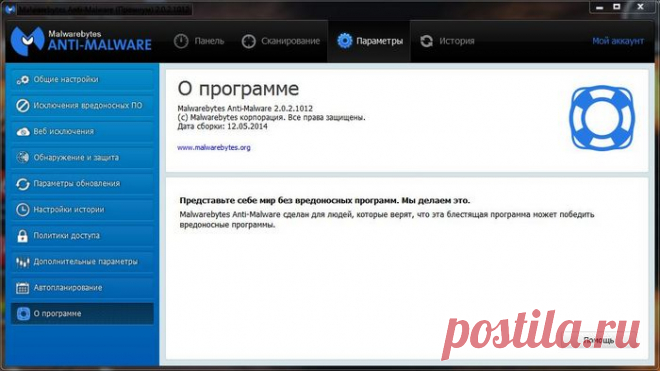Image resolution: width=660 pixels, height=371 pixels.
Task: Switch to the Сканирование tab
Action: [281, 41]
